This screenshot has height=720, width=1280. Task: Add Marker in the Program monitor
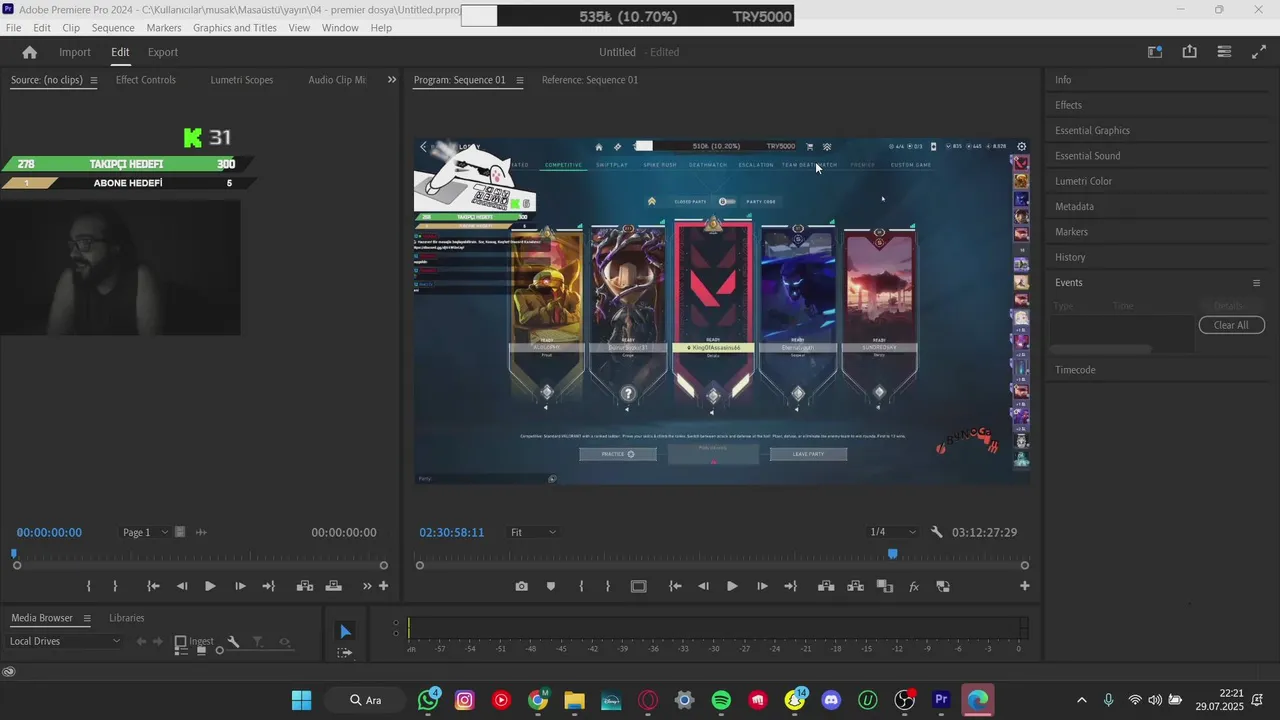(x=550, y=586)
